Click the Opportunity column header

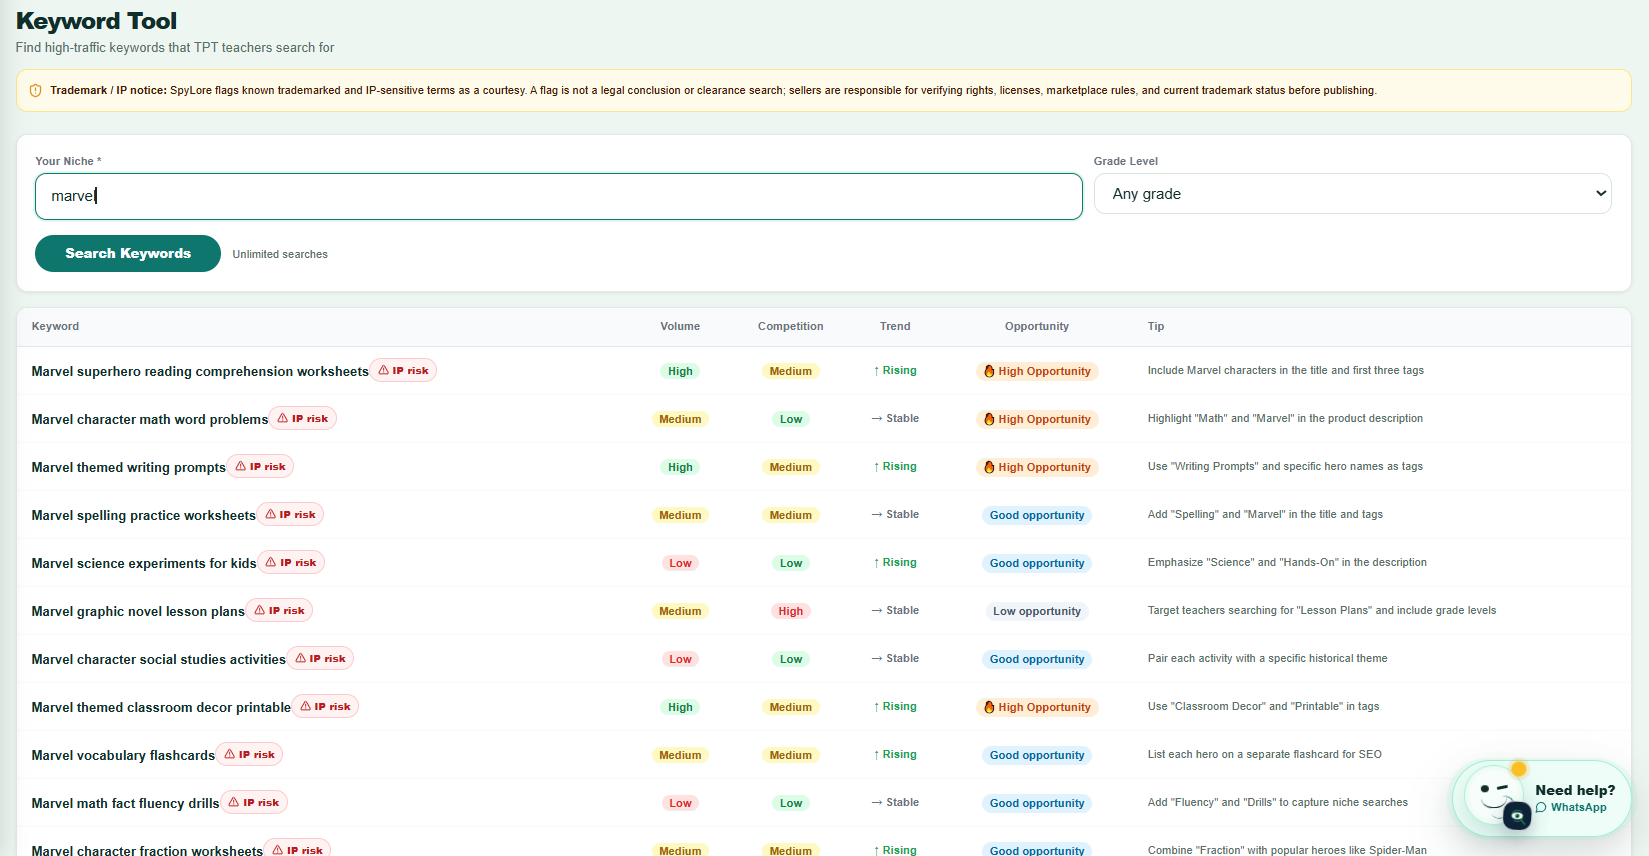[1037, 327]
